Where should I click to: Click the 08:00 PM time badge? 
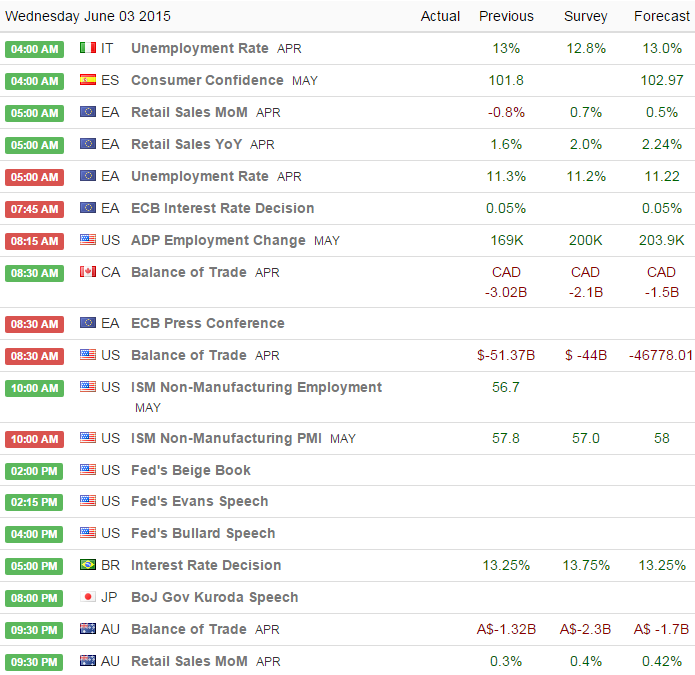[x=35, y=598]
